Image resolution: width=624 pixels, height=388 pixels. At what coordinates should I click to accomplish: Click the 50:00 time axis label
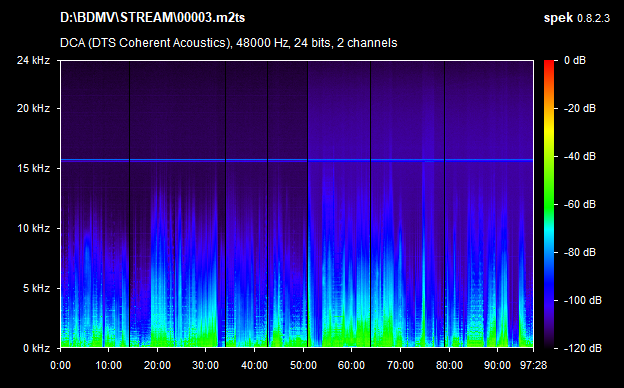click(303, 365)
